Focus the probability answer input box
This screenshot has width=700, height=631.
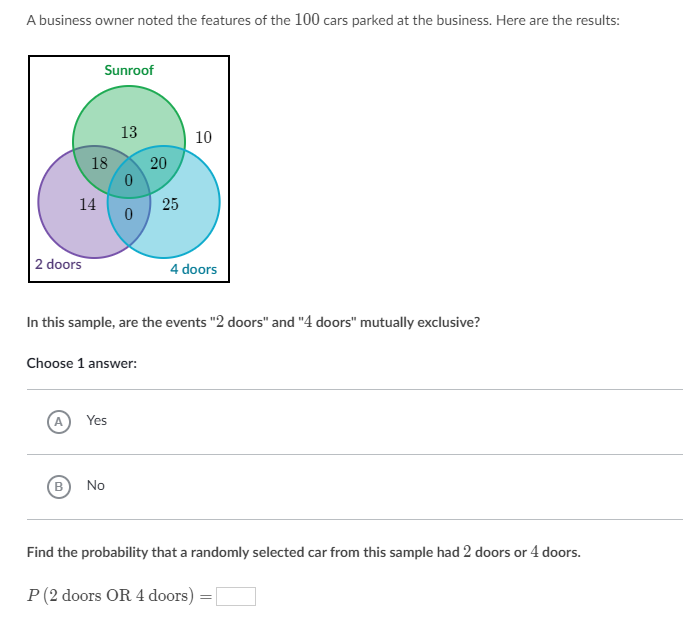coord(236,597)
